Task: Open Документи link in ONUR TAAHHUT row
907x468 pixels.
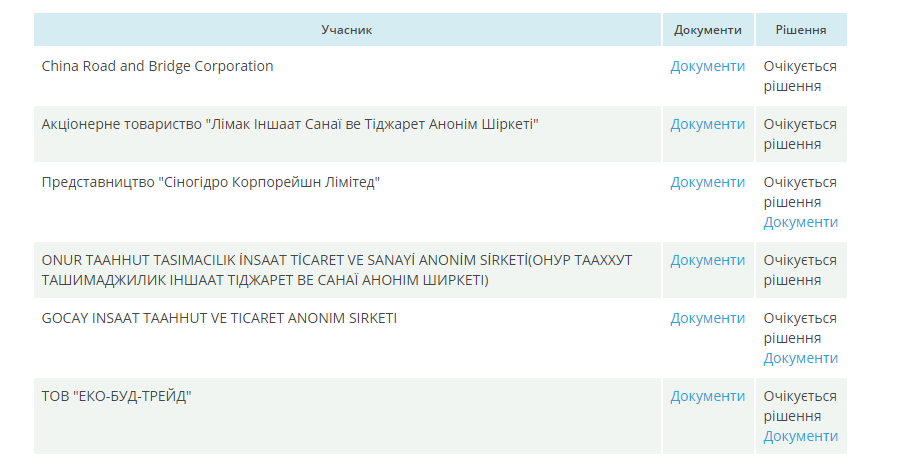Action: [707, 260]
